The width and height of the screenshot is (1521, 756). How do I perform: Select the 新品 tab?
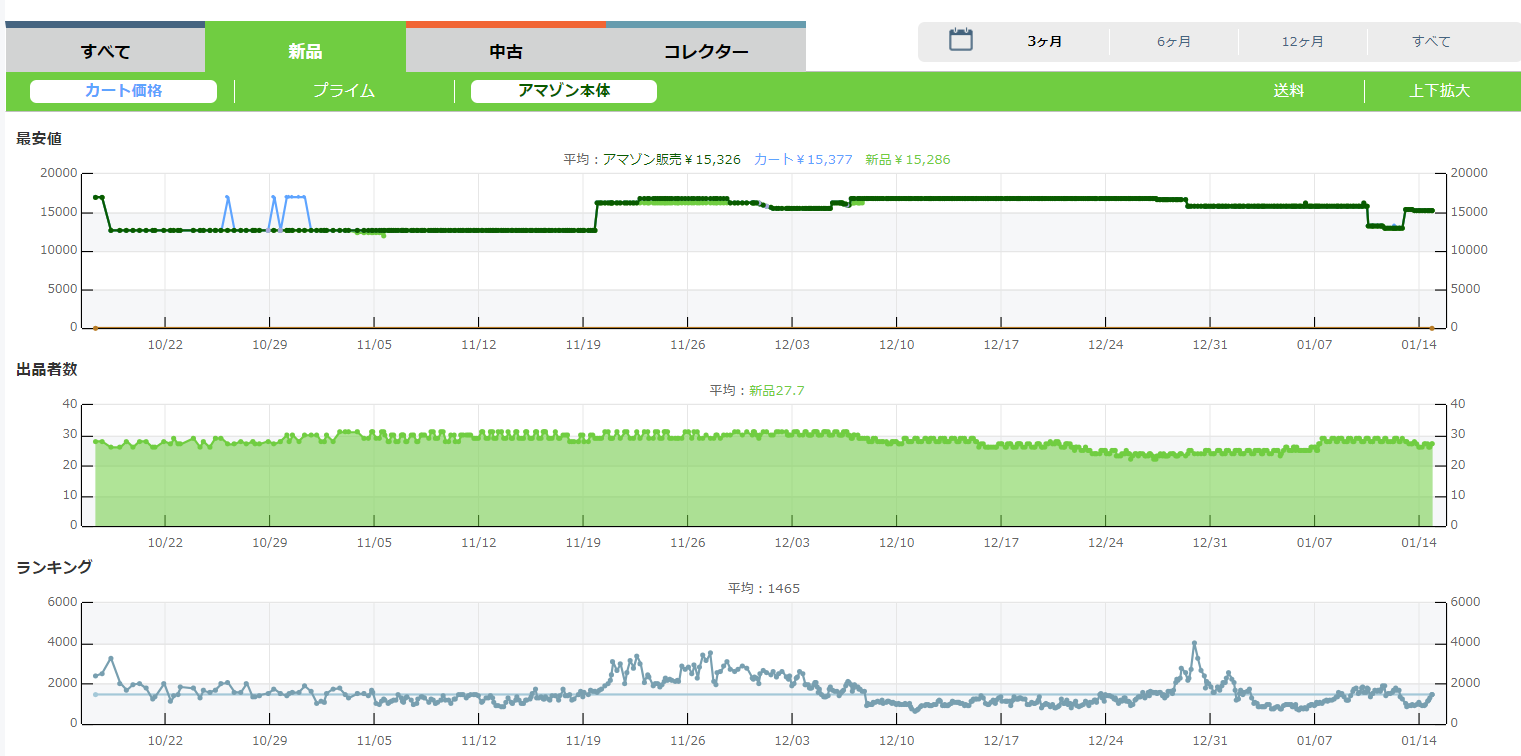(x=305, y=51)
